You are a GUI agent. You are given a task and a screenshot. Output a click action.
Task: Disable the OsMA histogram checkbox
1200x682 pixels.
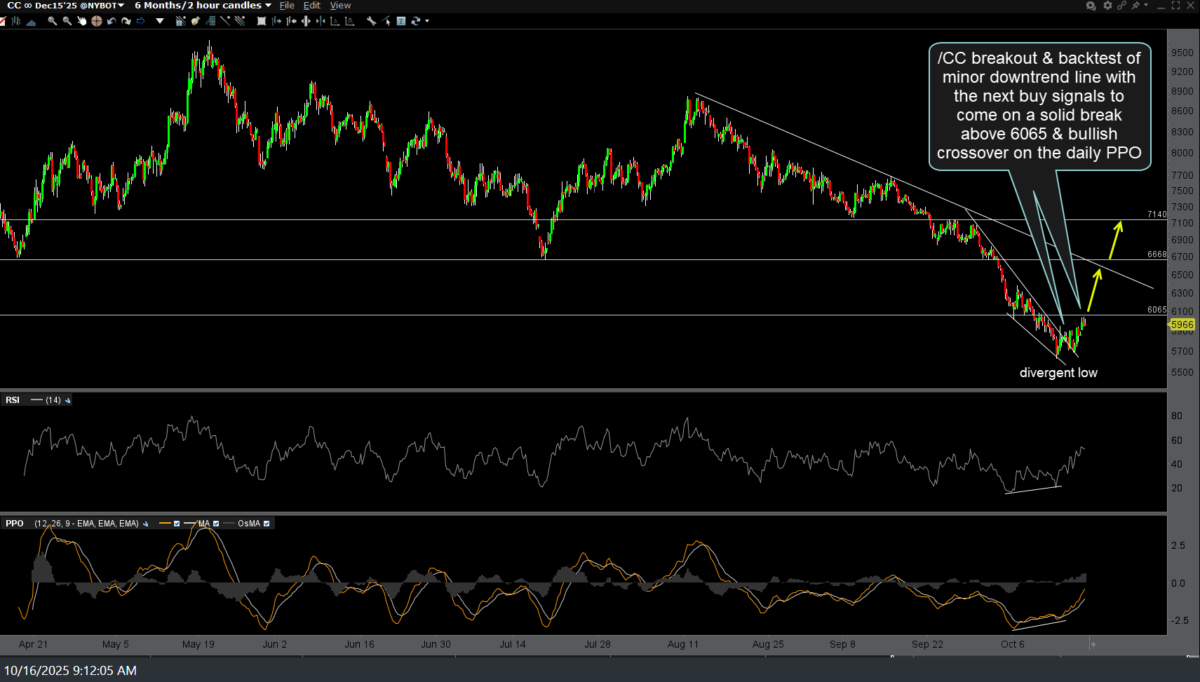pyautogui.click(x=266, y=523)
